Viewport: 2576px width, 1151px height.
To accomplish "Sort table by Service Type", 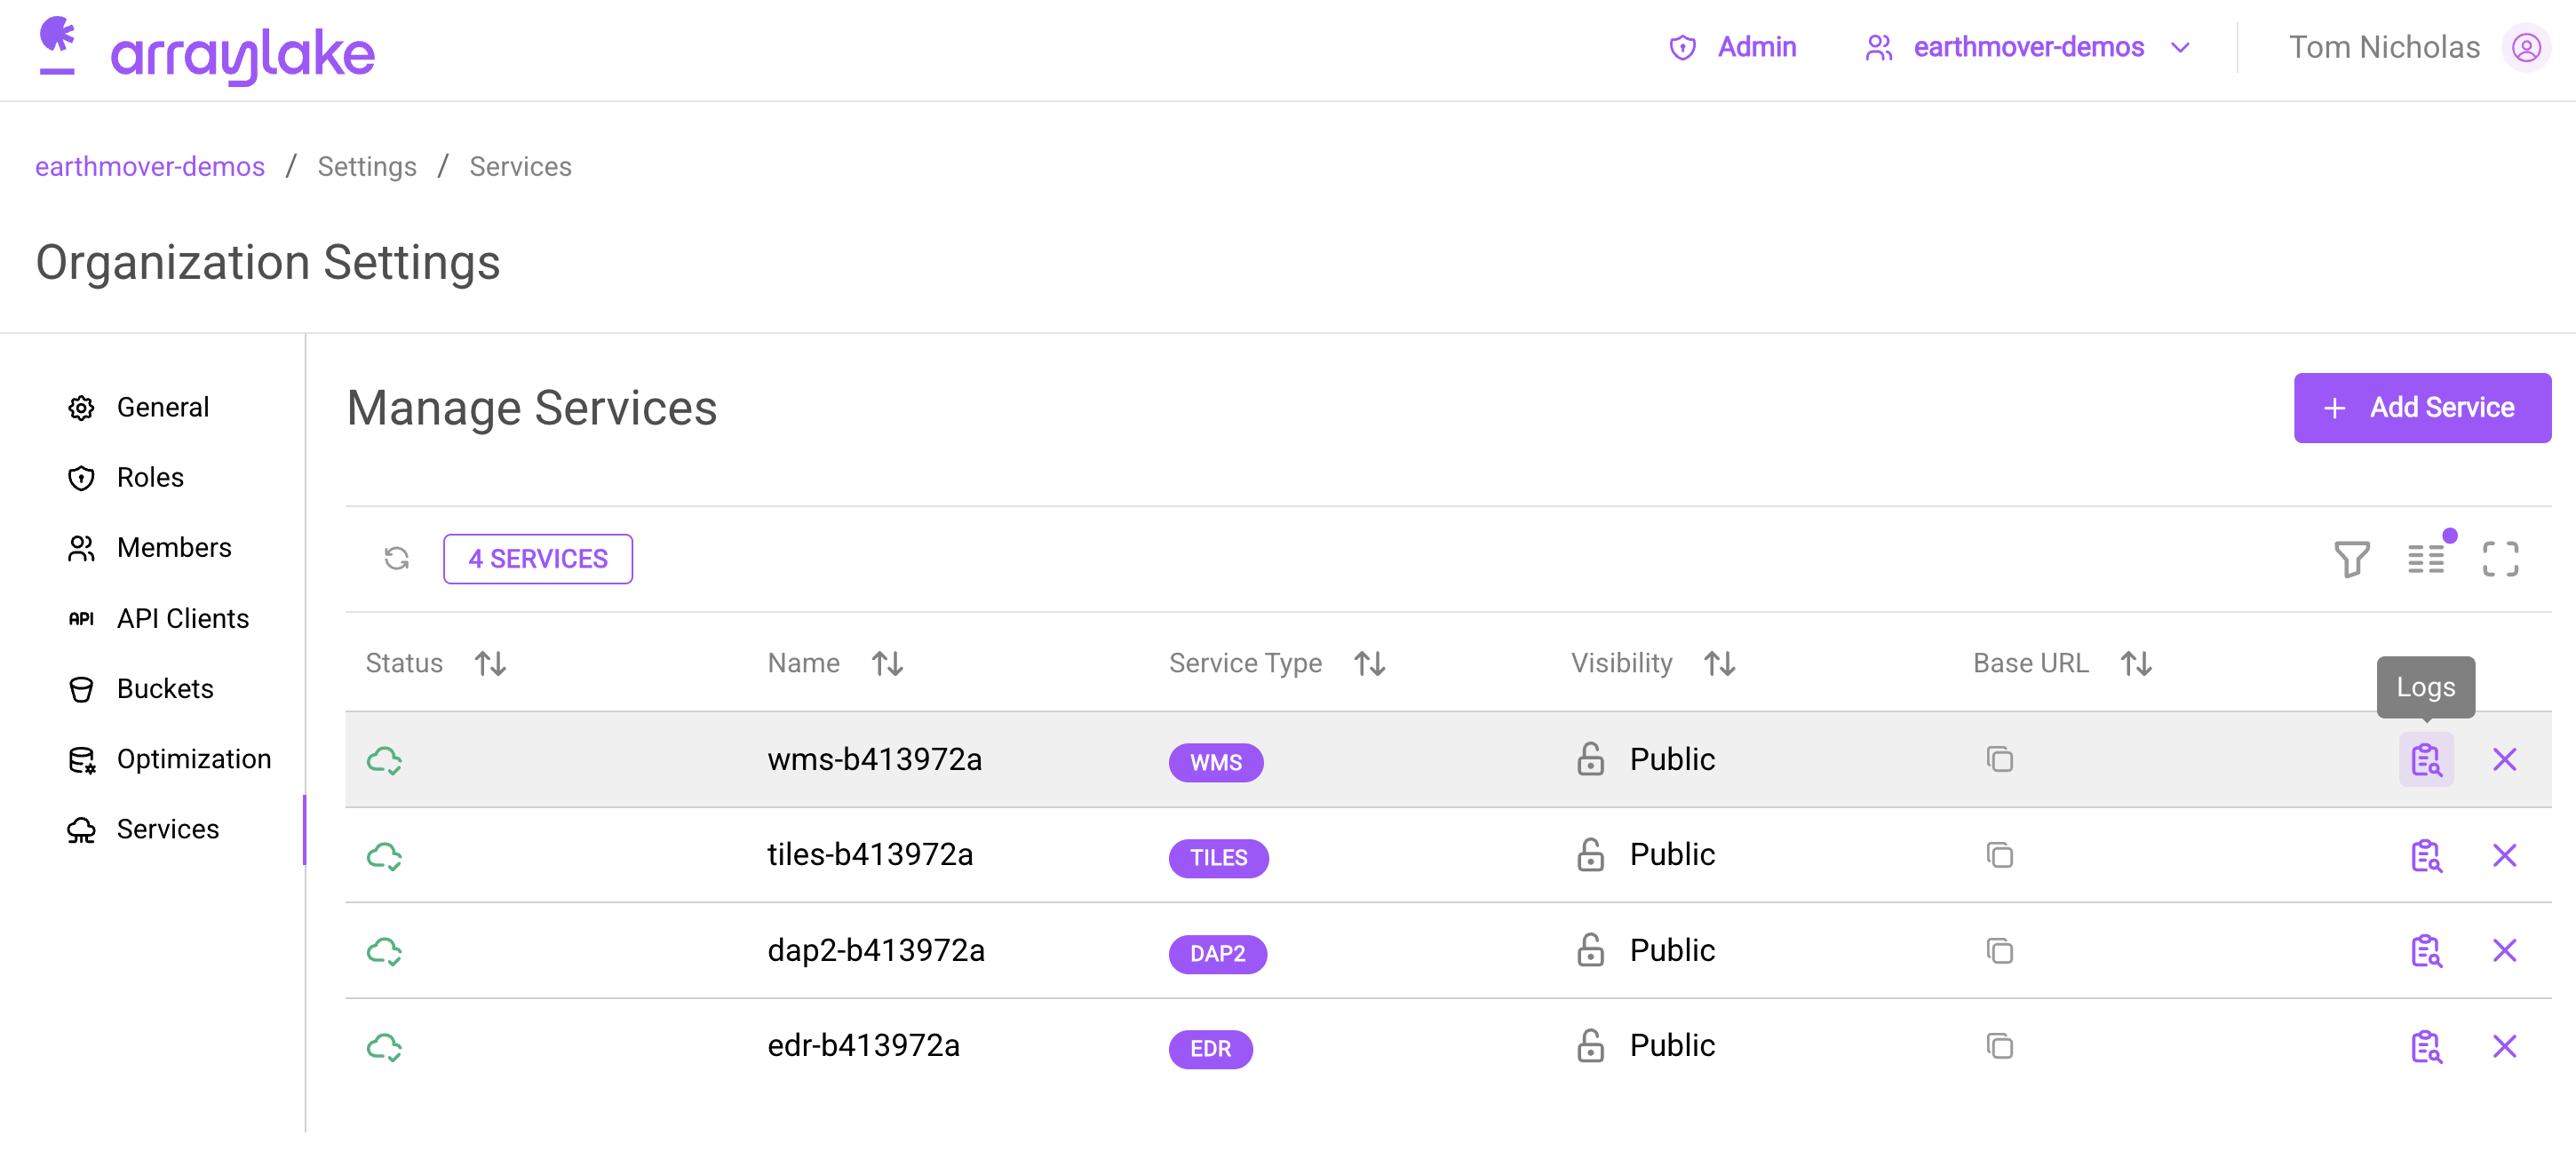I will (x=1369, y=663).
